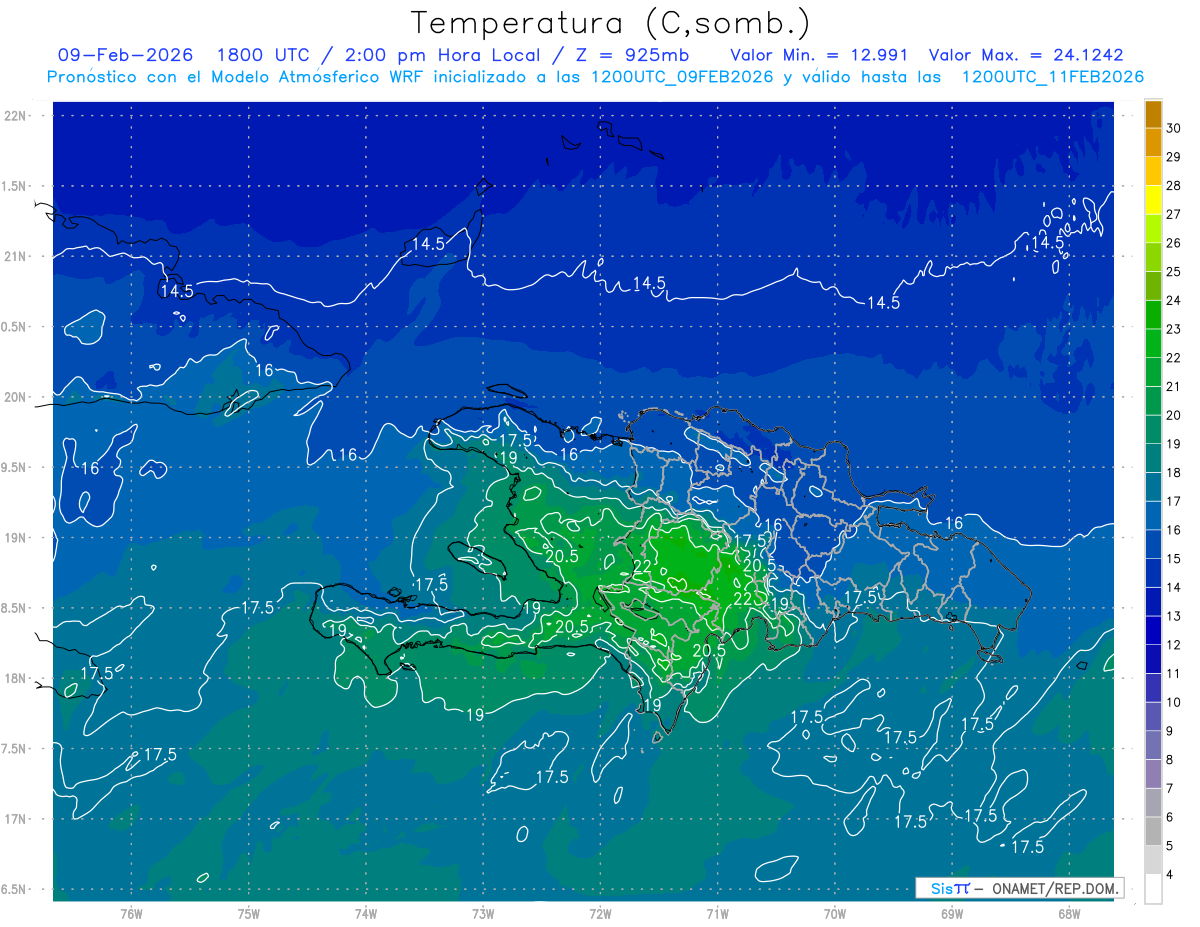Viewport: 1200px width, 927px height.
Task: Click the "75W" longitude axis label
Action: (x=249, y=913)
